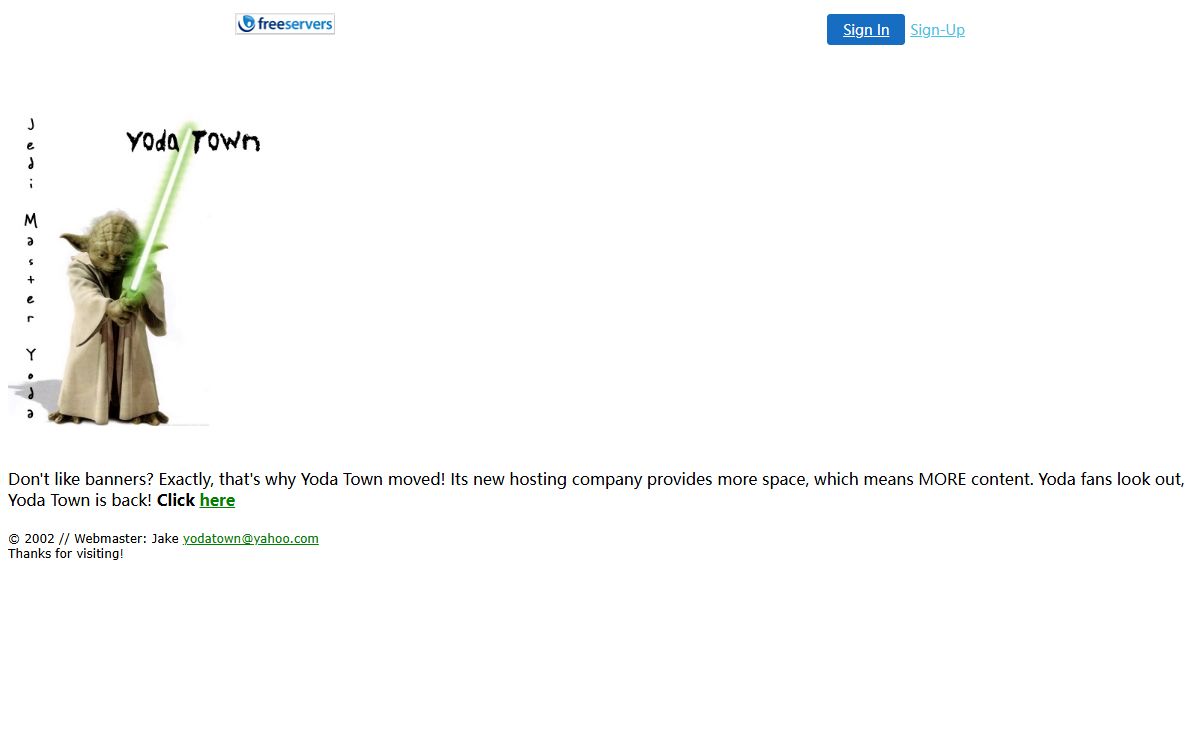The height and width of the screenshot is (740, 1200).
Task: Click the blue swirl icon in freeservers logo
Action: (x=247, y=24)
